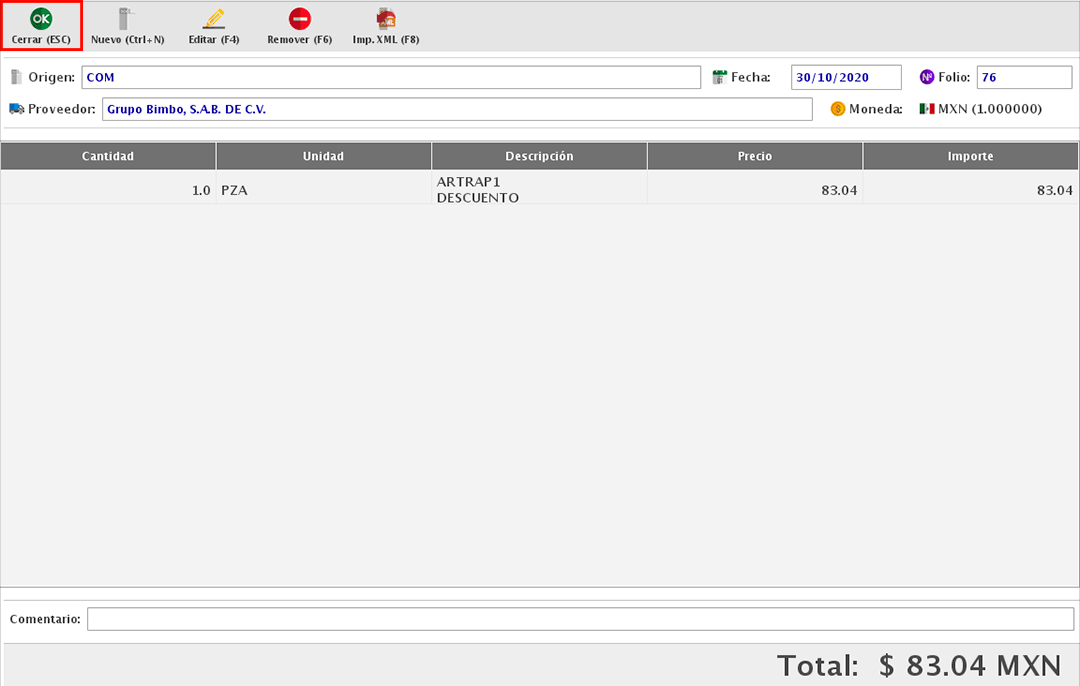
Task: Click the Nuevo (Ctrl+N) toolbar icon
Action: 126,18
